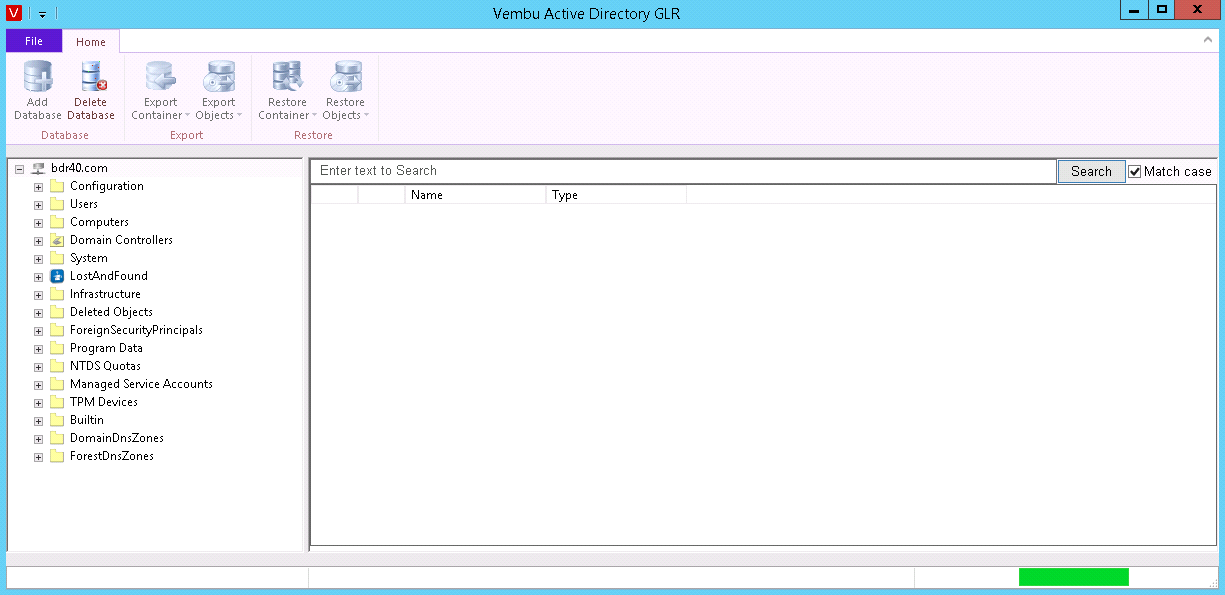The height and width of the screenshot is (595, 1225).
Task: Select the Users tree item label
Action: pyautogui.click(x=84, y=204)
